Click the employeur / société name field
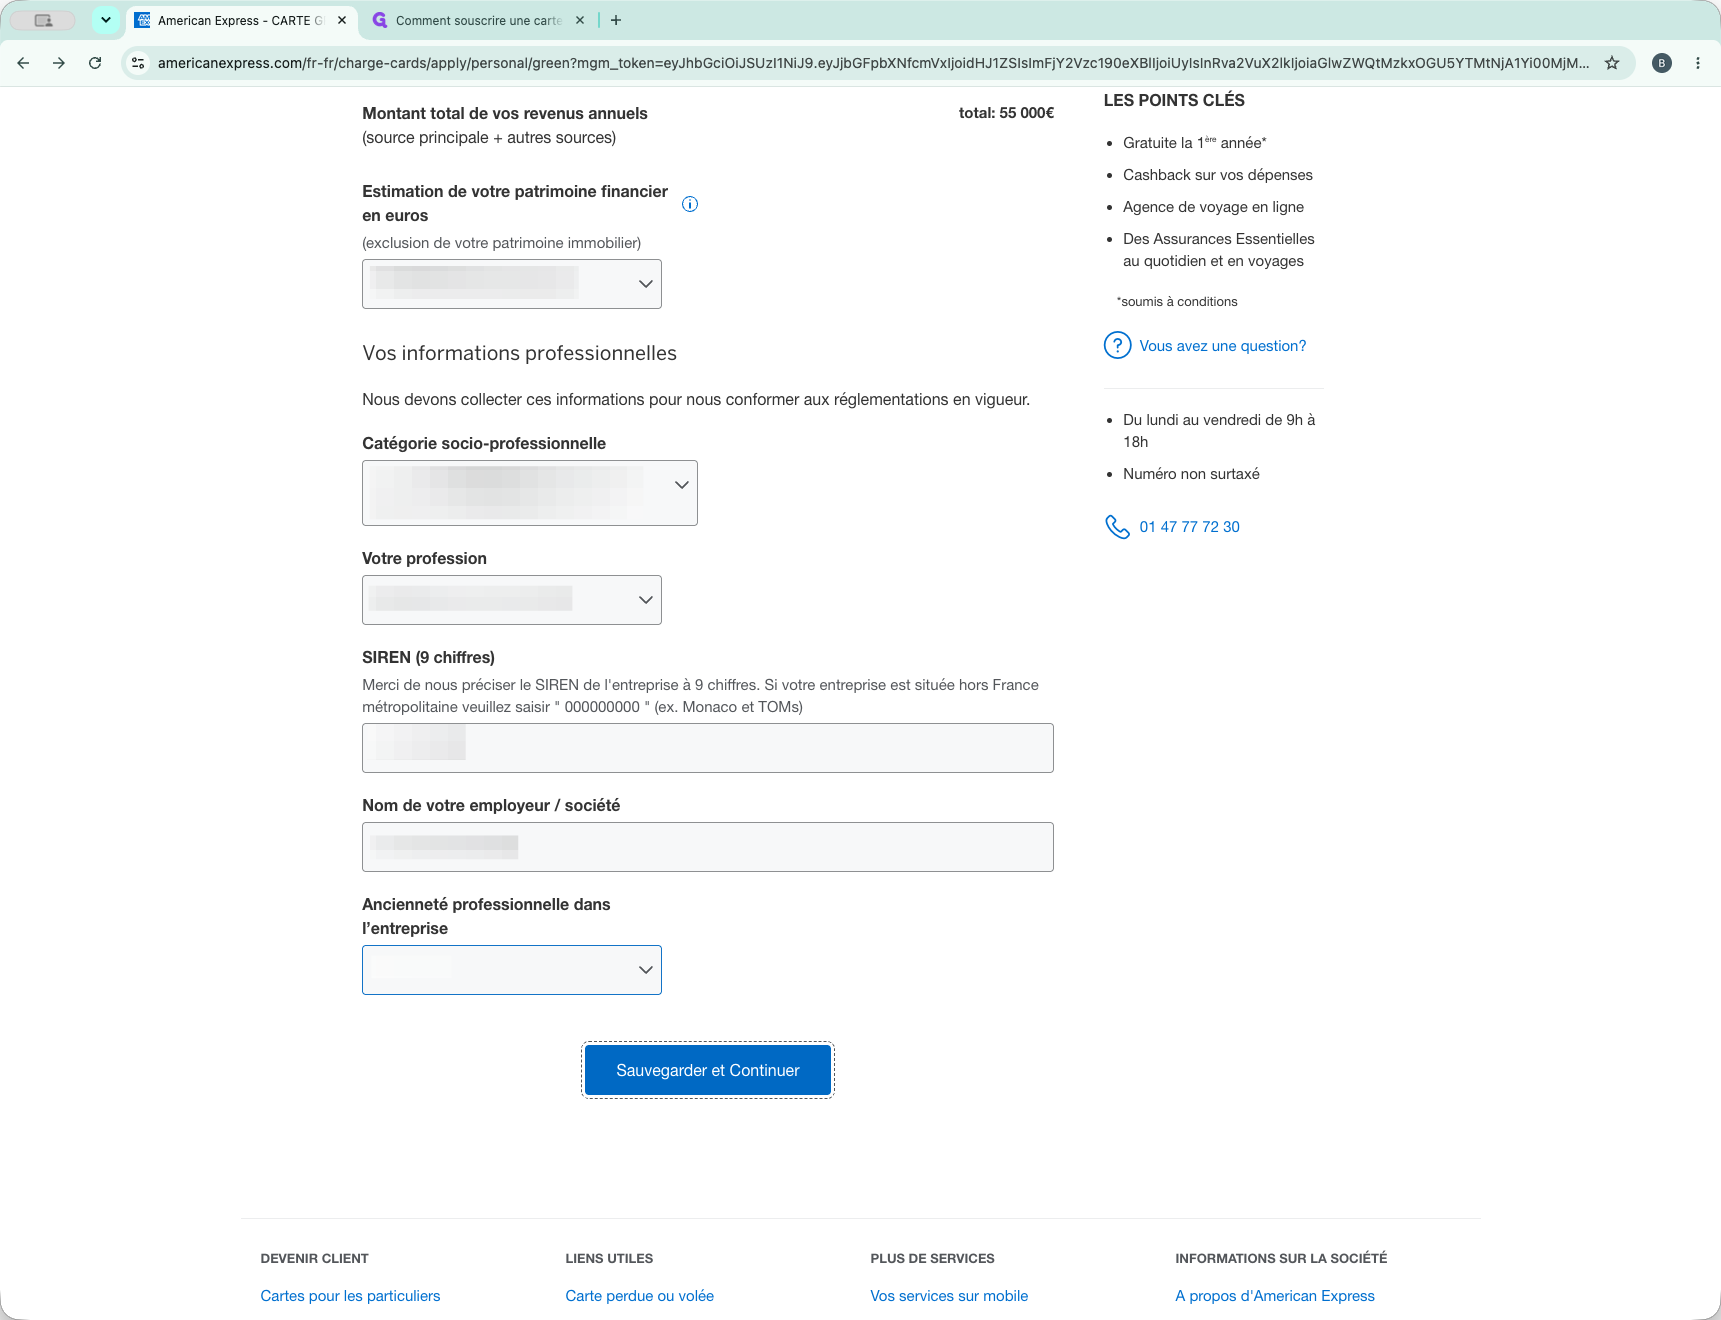The image size is (1721, 1320). pos(708,847)
